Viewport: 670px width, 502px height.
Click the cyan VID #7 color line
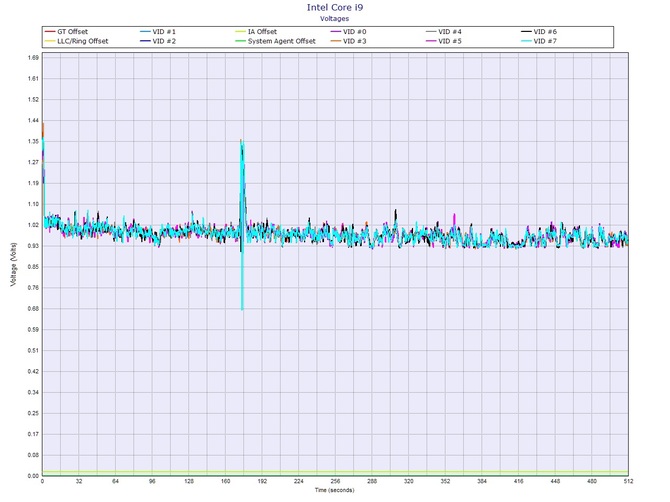point(526,41)
